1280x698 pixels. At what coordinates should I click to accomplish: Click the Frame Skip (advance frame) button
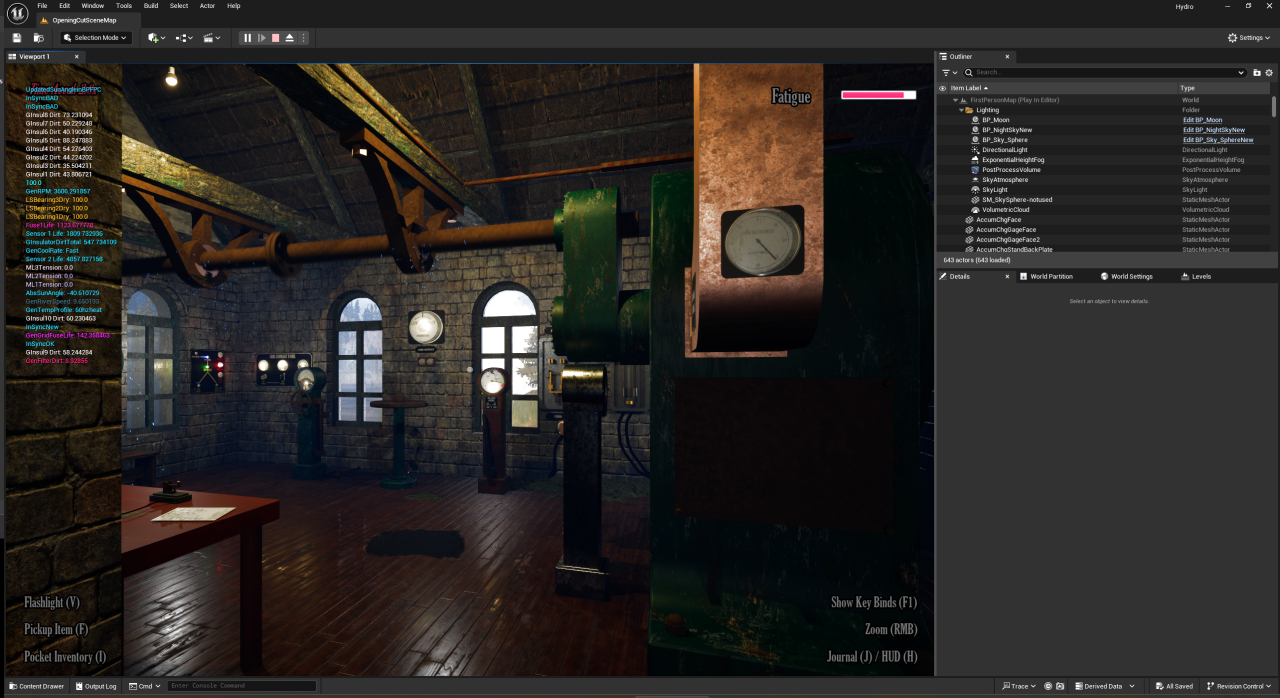click(x=262, y=38)
